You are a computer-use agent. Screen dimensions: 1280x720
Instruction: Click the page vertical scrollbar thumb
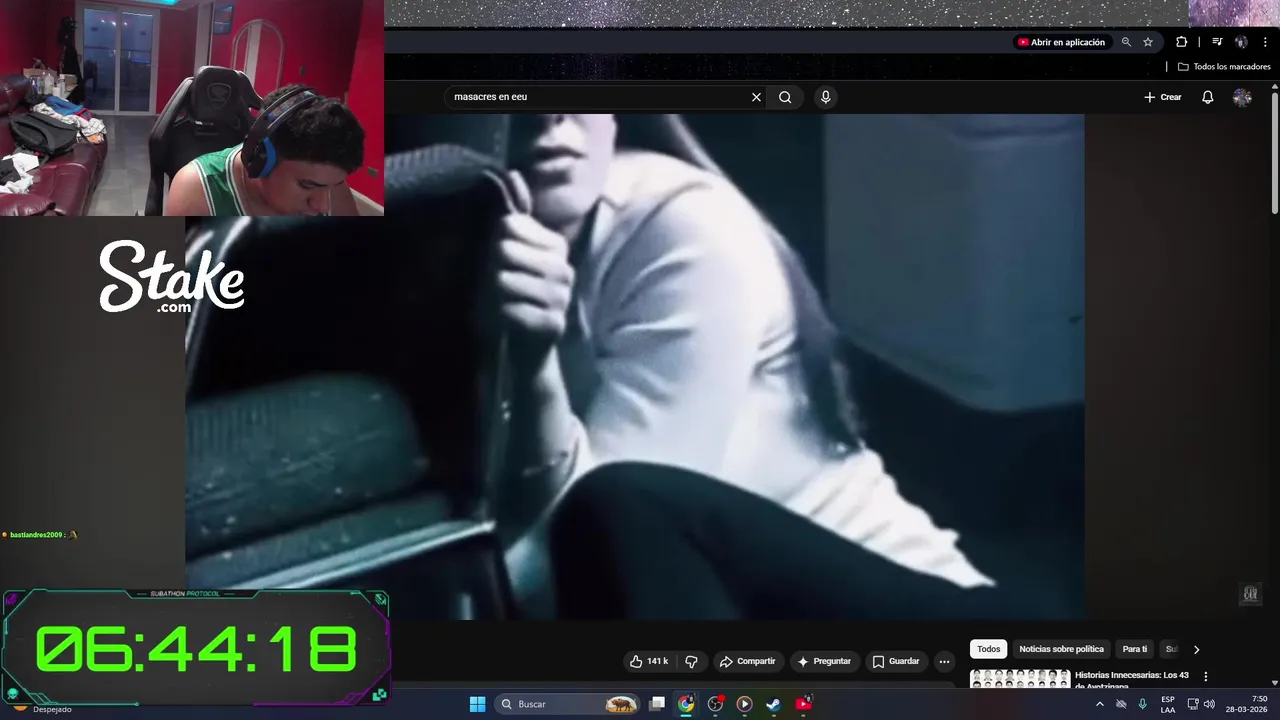pyautogui.click(x=1275, y=153)
